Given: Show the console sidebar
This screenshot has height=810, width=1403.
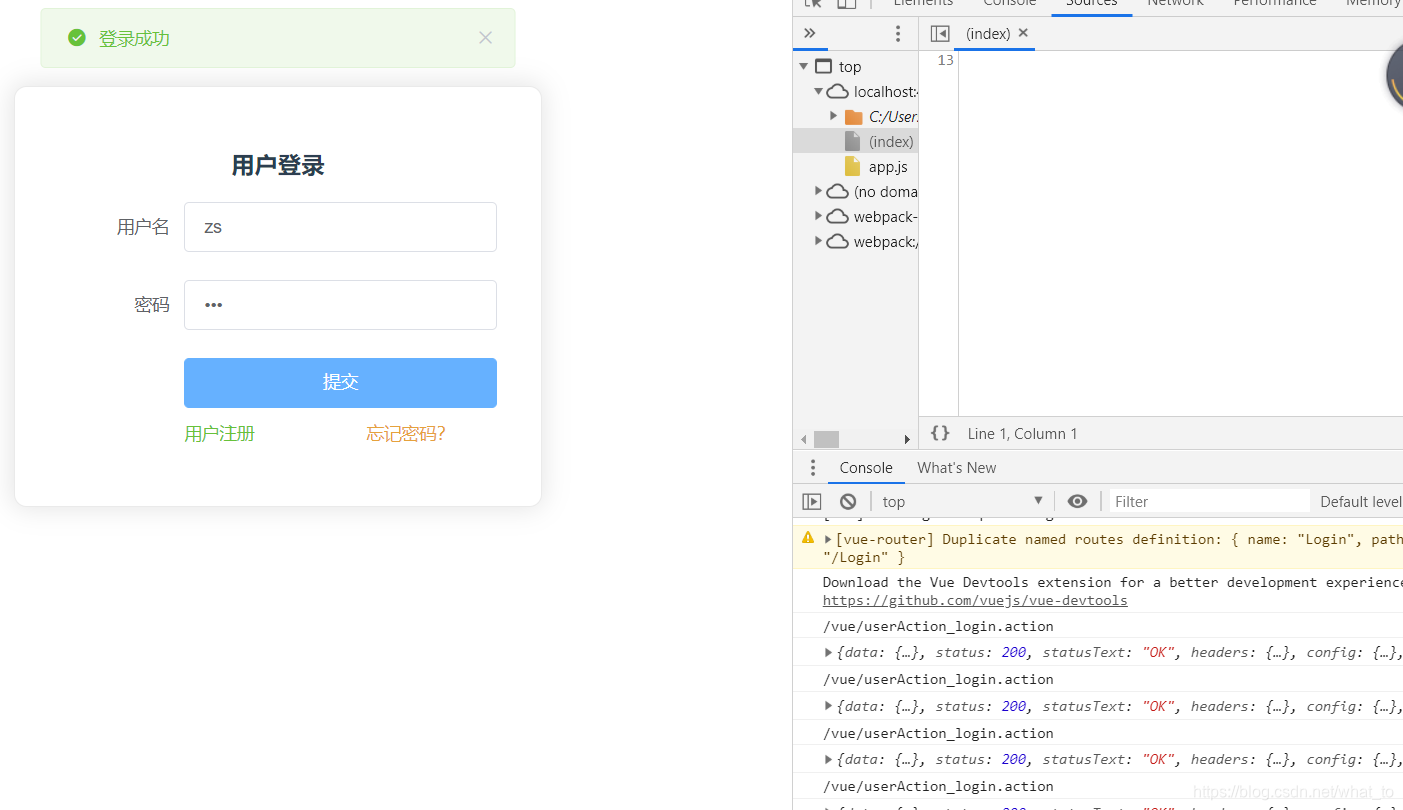Looking at the screenshot, I should (x=812, y=501).
